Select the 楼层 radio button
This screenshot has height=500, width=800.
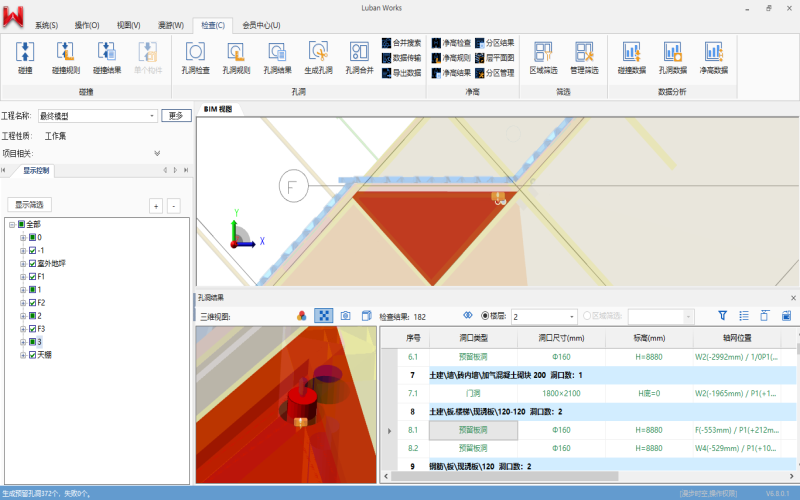point(485,316)
